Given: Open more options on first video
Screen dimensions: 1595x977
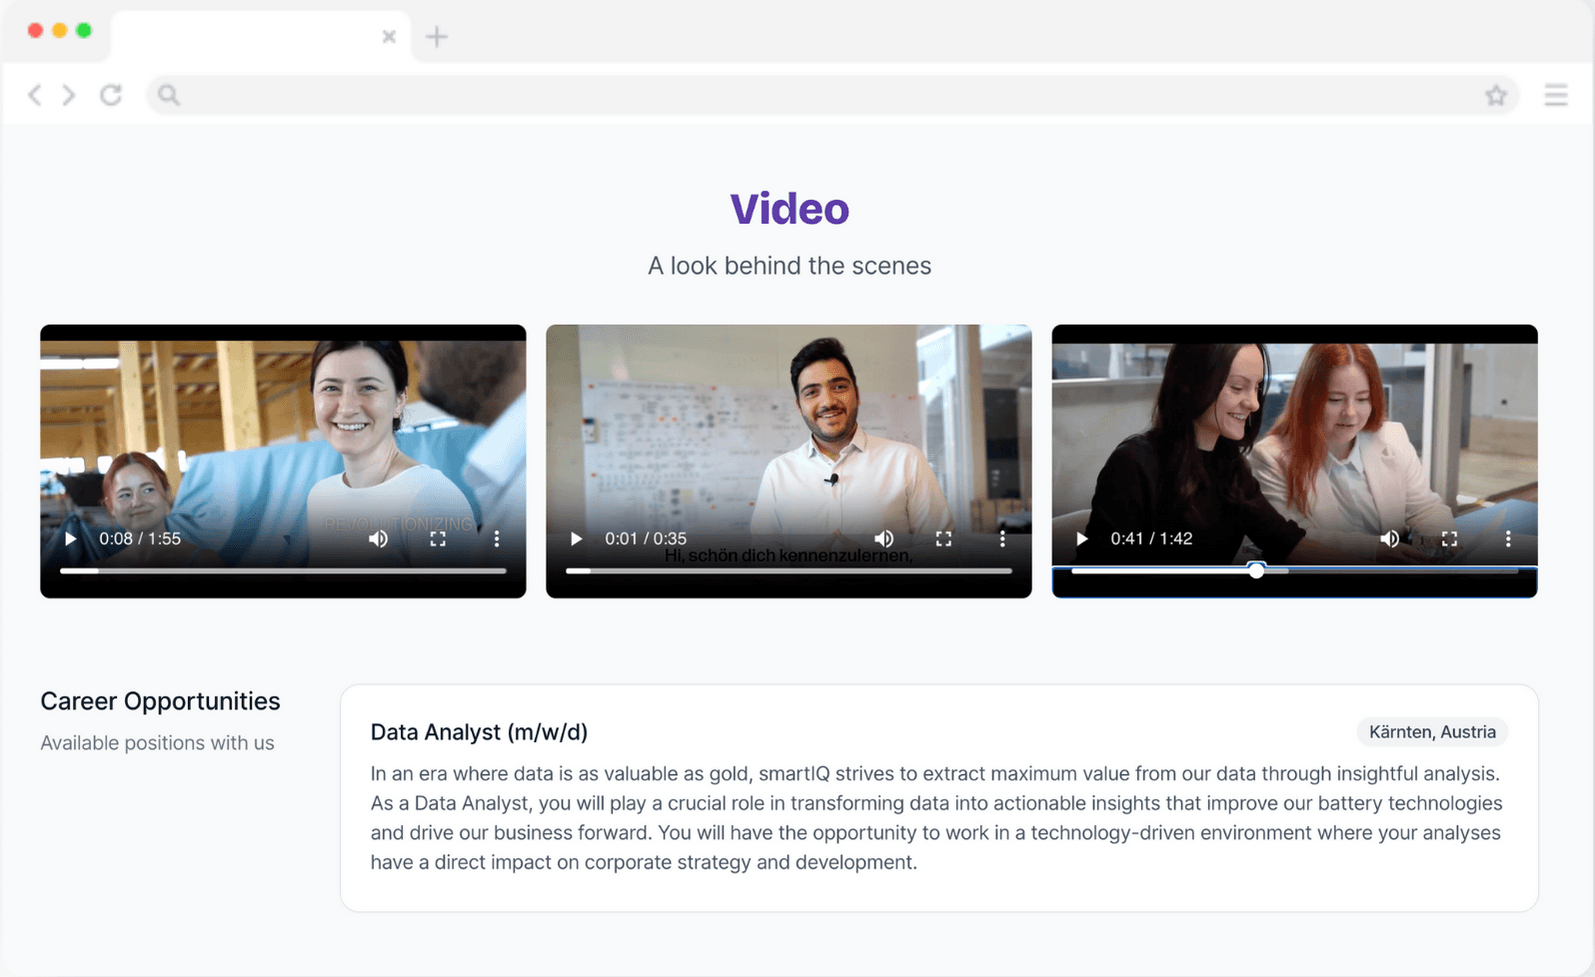Looking at the screenshot, I should [x=497, y=539].
